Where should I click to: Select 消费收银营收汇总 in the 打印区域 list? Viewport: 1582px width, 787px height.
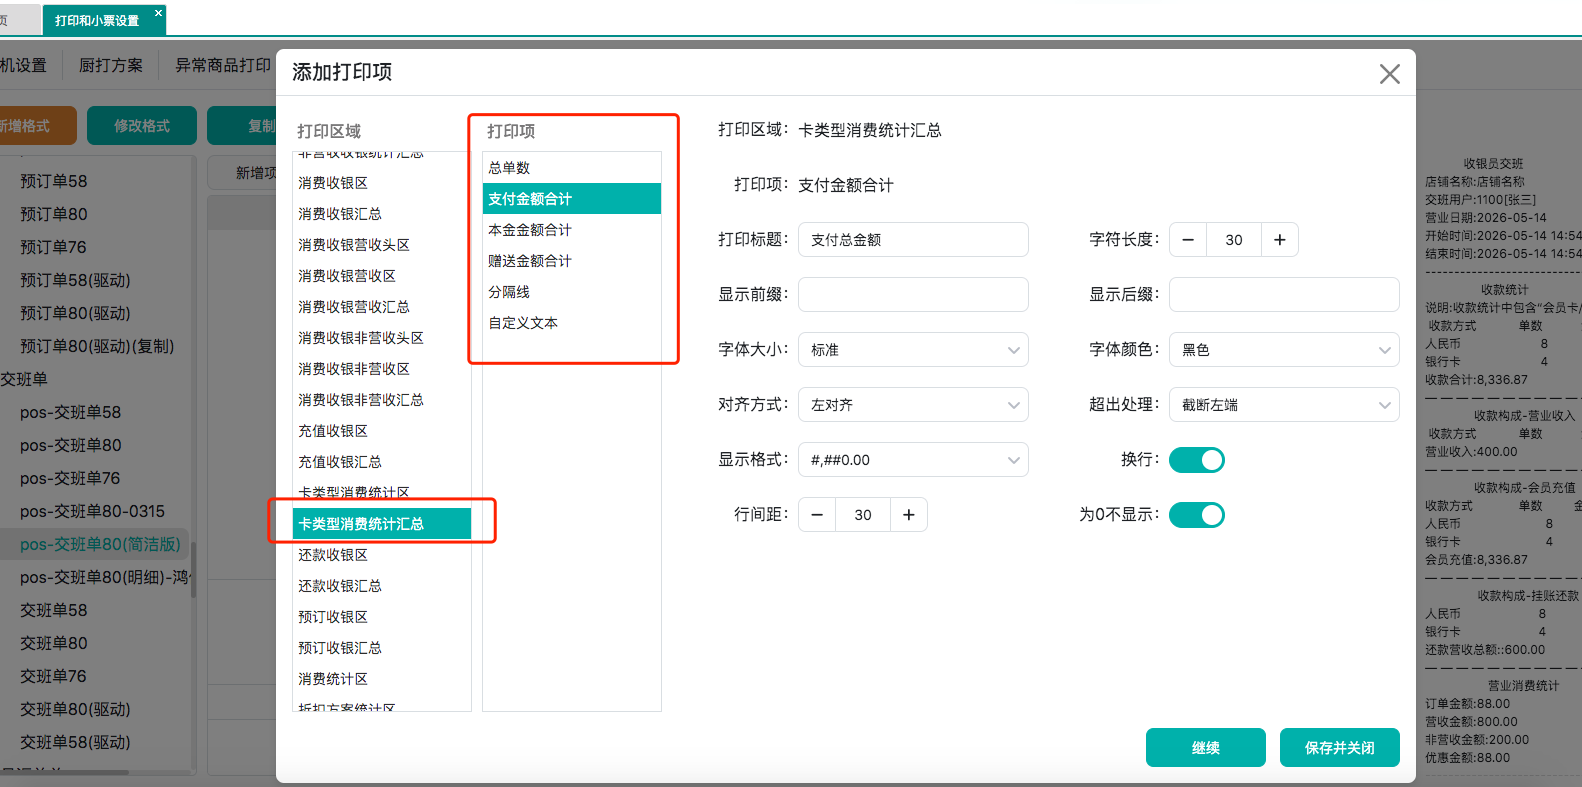pyautogui.click(x=382, y=307)
